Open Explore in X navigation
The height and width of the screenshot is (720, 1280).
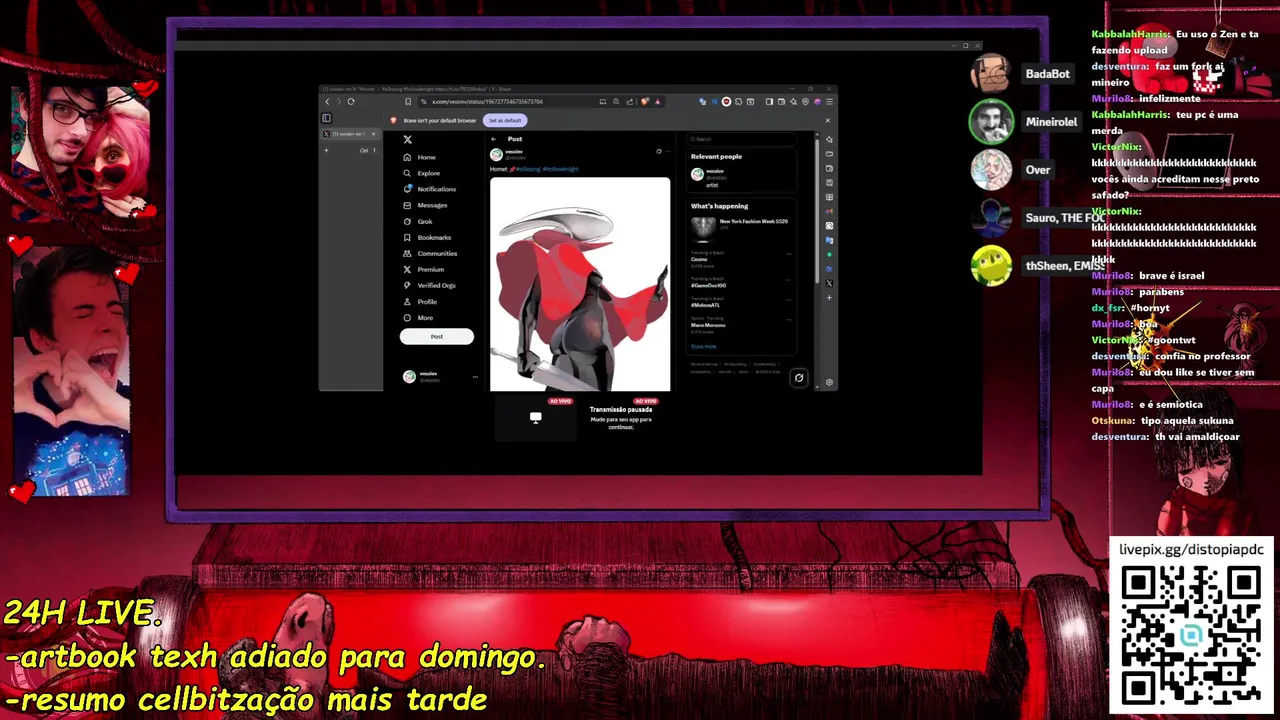(421, 173)
